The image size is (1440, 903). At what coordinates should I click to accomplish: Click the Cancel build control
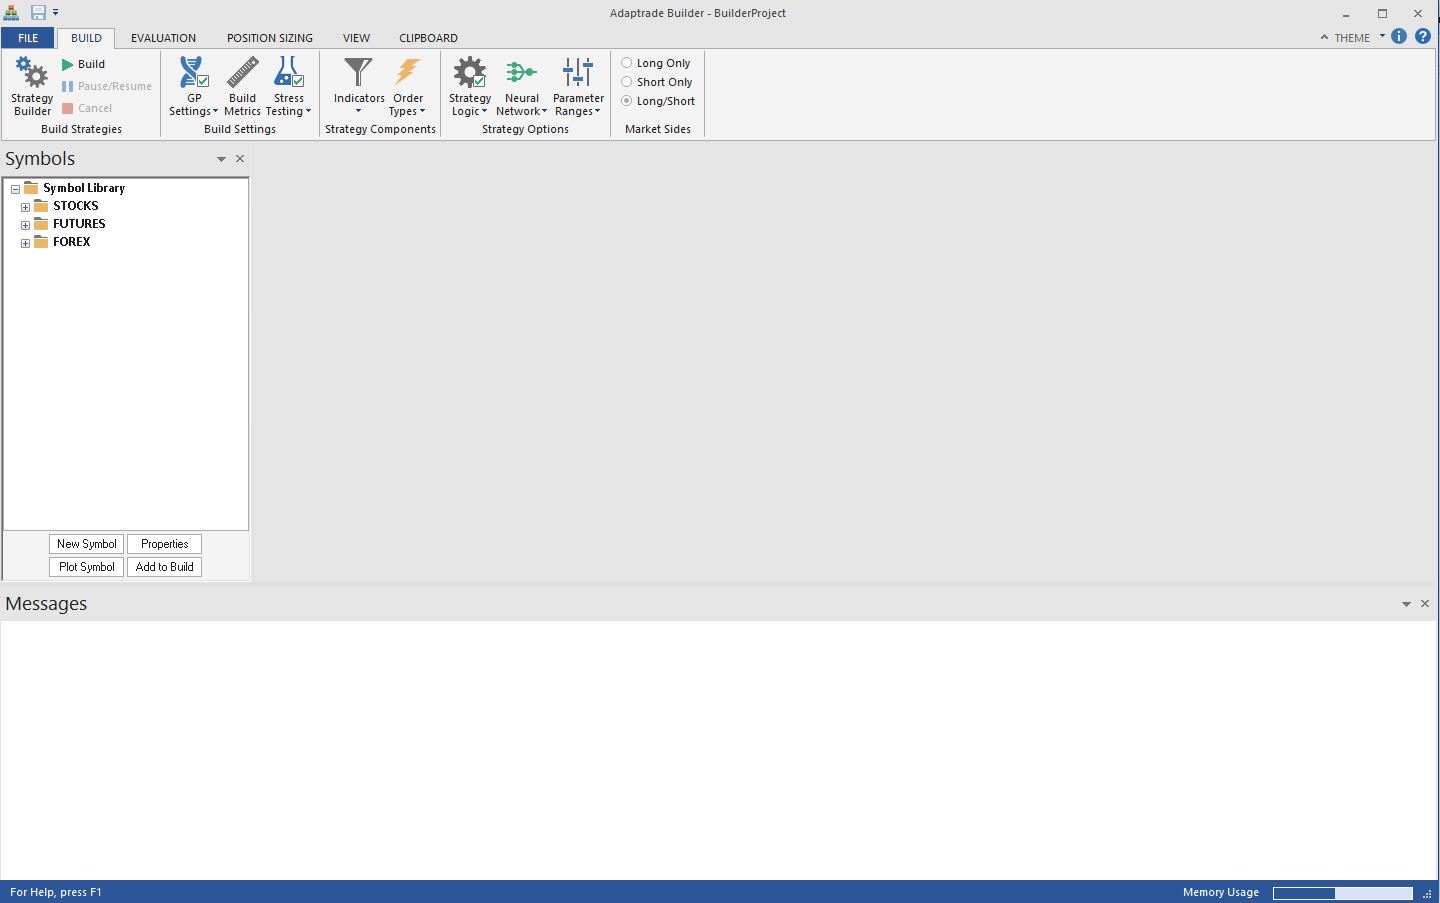[87, 108]
